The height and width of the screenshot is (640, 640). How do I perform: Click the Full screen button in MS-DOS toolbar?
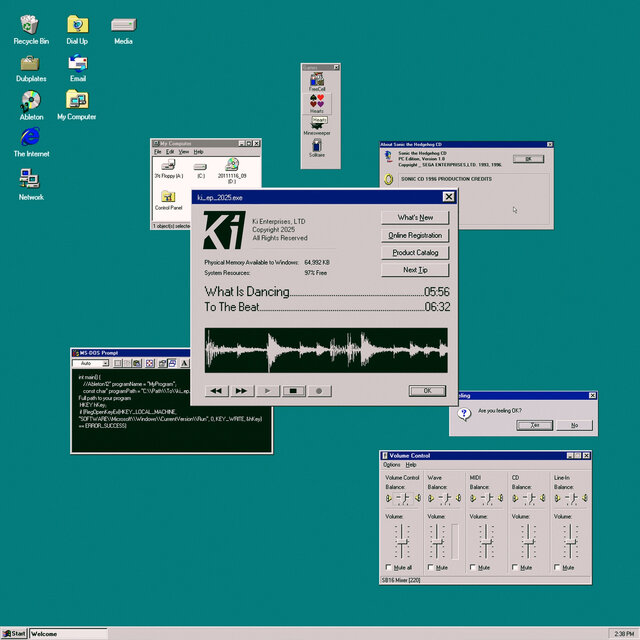(x=150, y=363)
